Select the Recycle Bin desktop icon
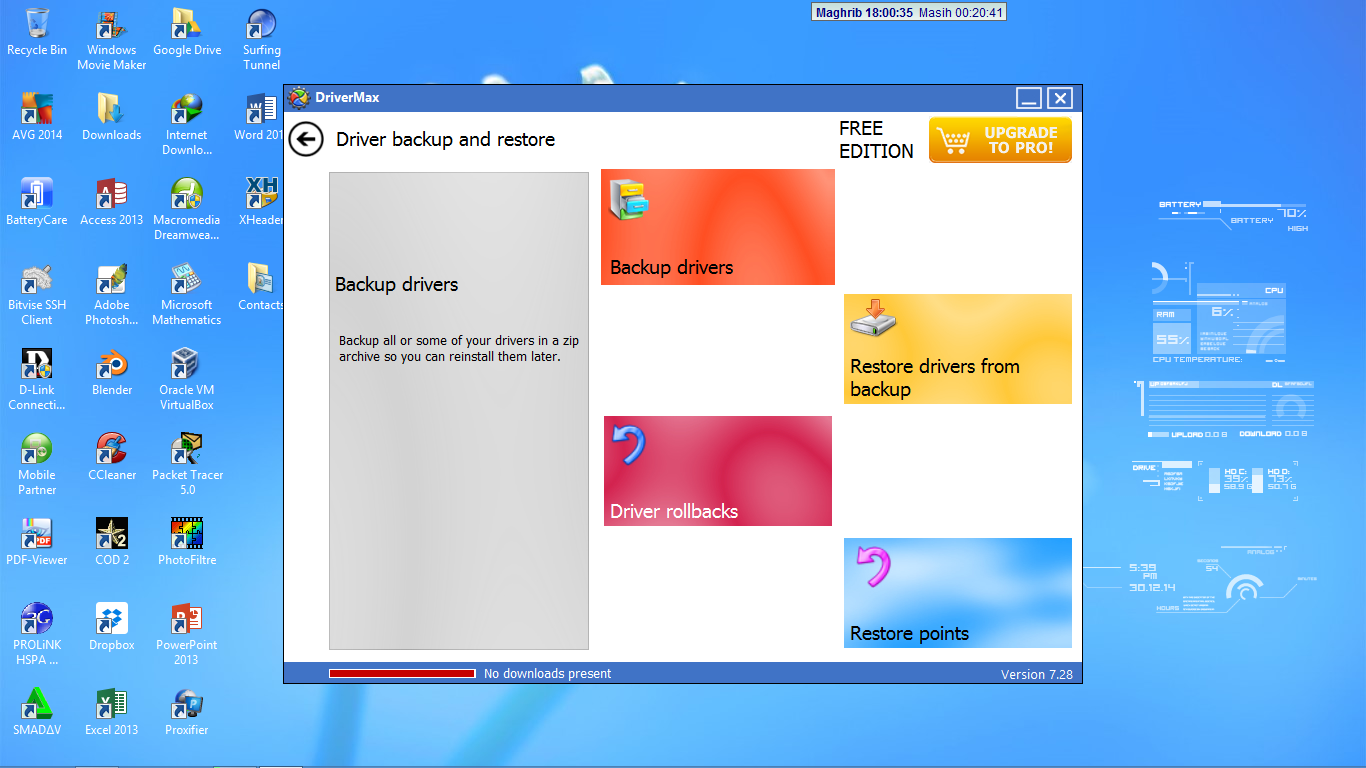Viewport: 1366px width, 768px height. [37, 32]
